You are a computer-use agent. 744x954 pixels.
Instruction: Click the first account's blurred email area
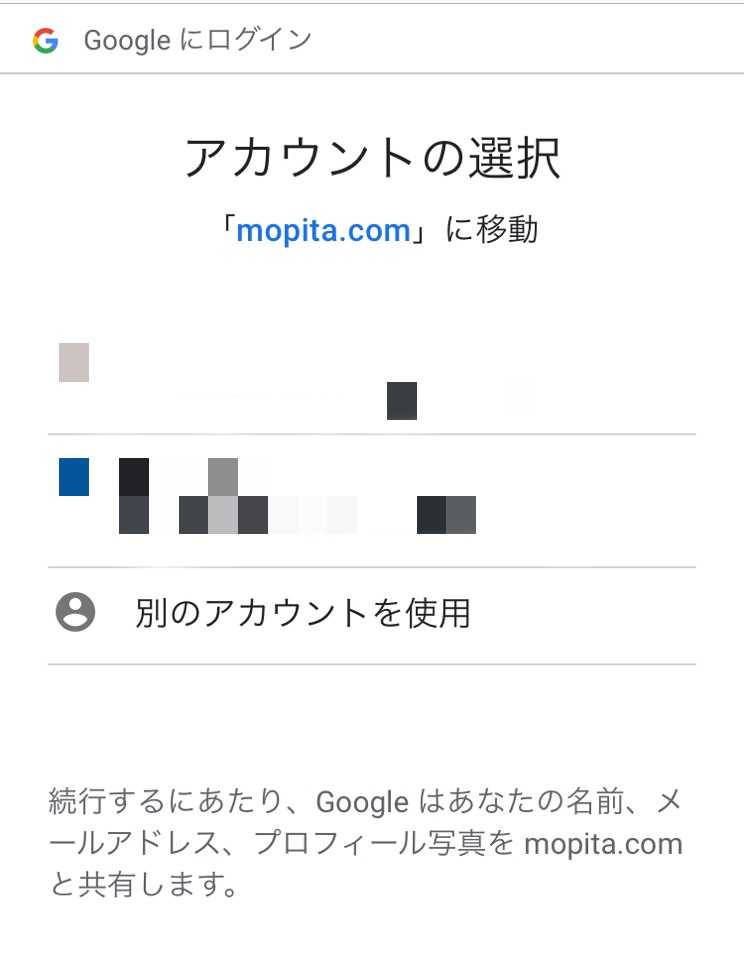(x=359, y=401)
